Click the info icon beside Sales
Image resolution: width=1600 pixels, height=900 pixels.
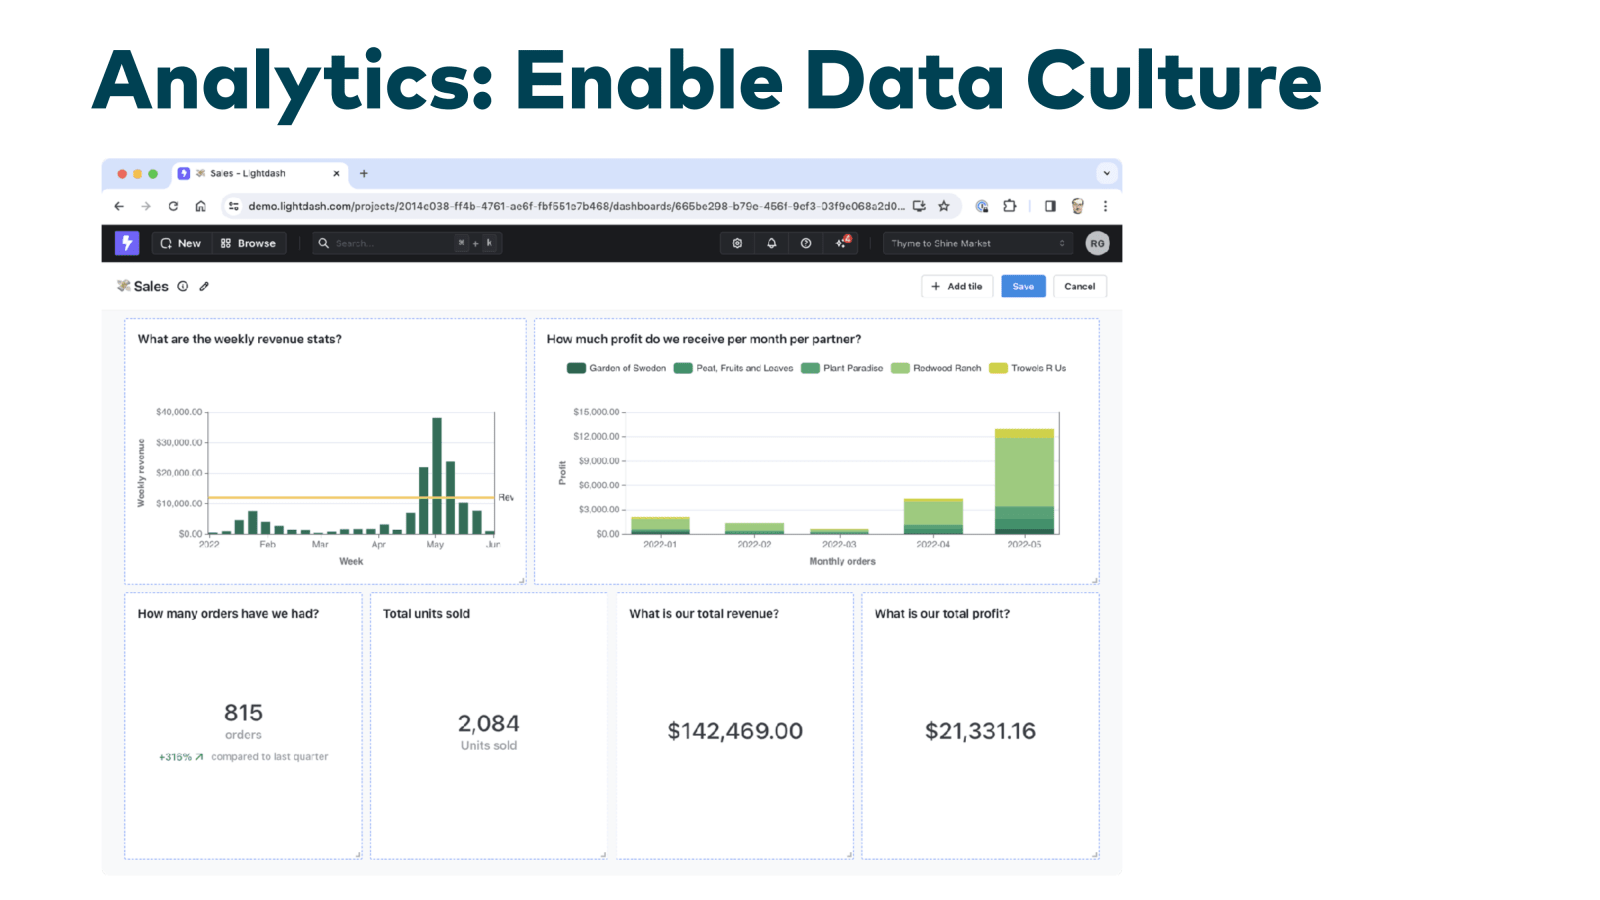pos(183,286)
